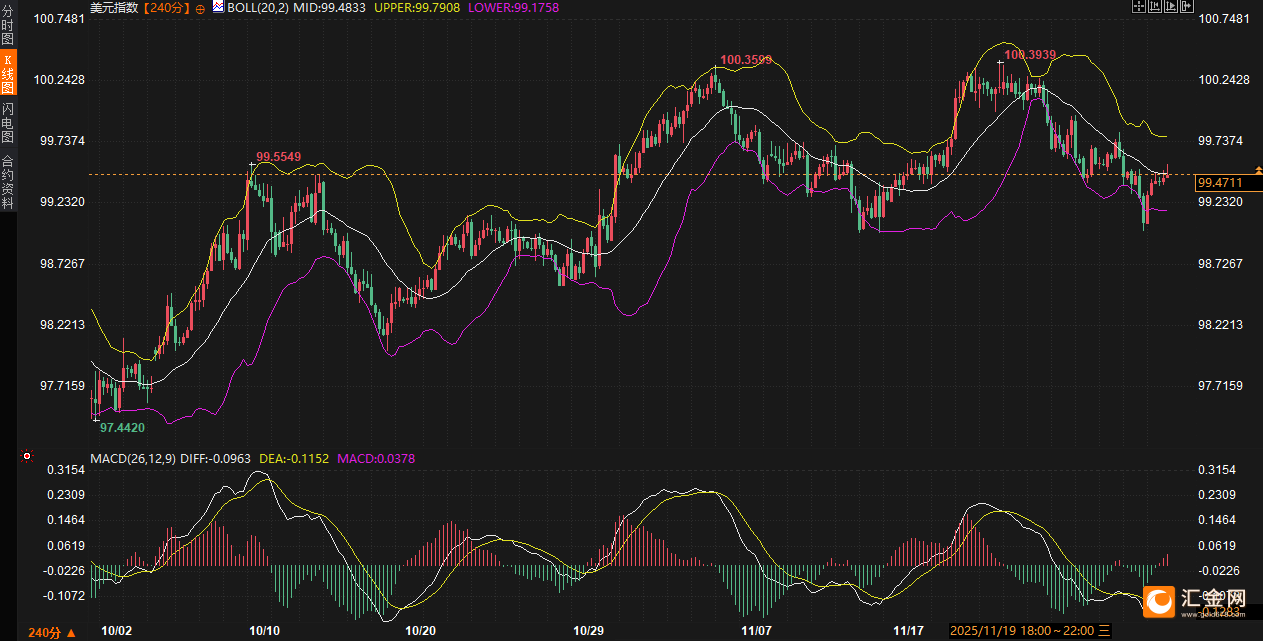Open the 合约资料 side tab

click(8, 182)
